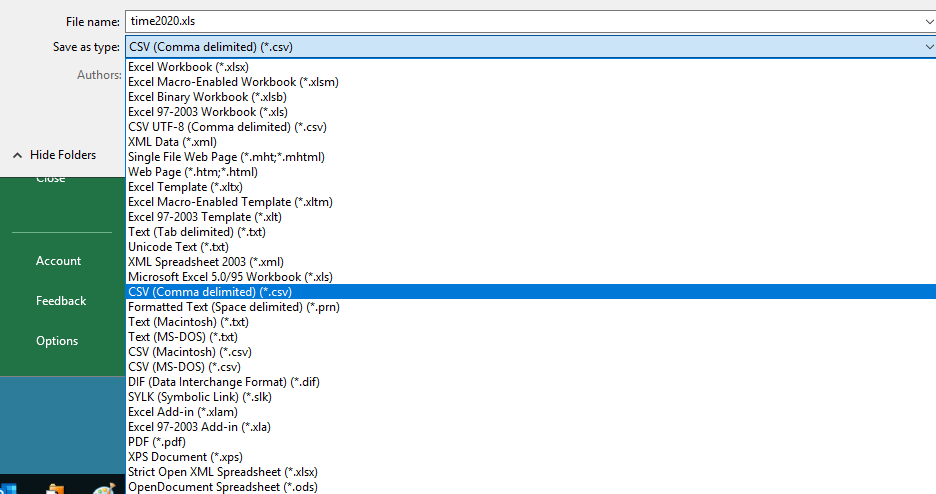Open Feedback in Excel backstage sidebar
Viewport: 936px width, 494px height.
pyautogui.click(x=61, y=301)
